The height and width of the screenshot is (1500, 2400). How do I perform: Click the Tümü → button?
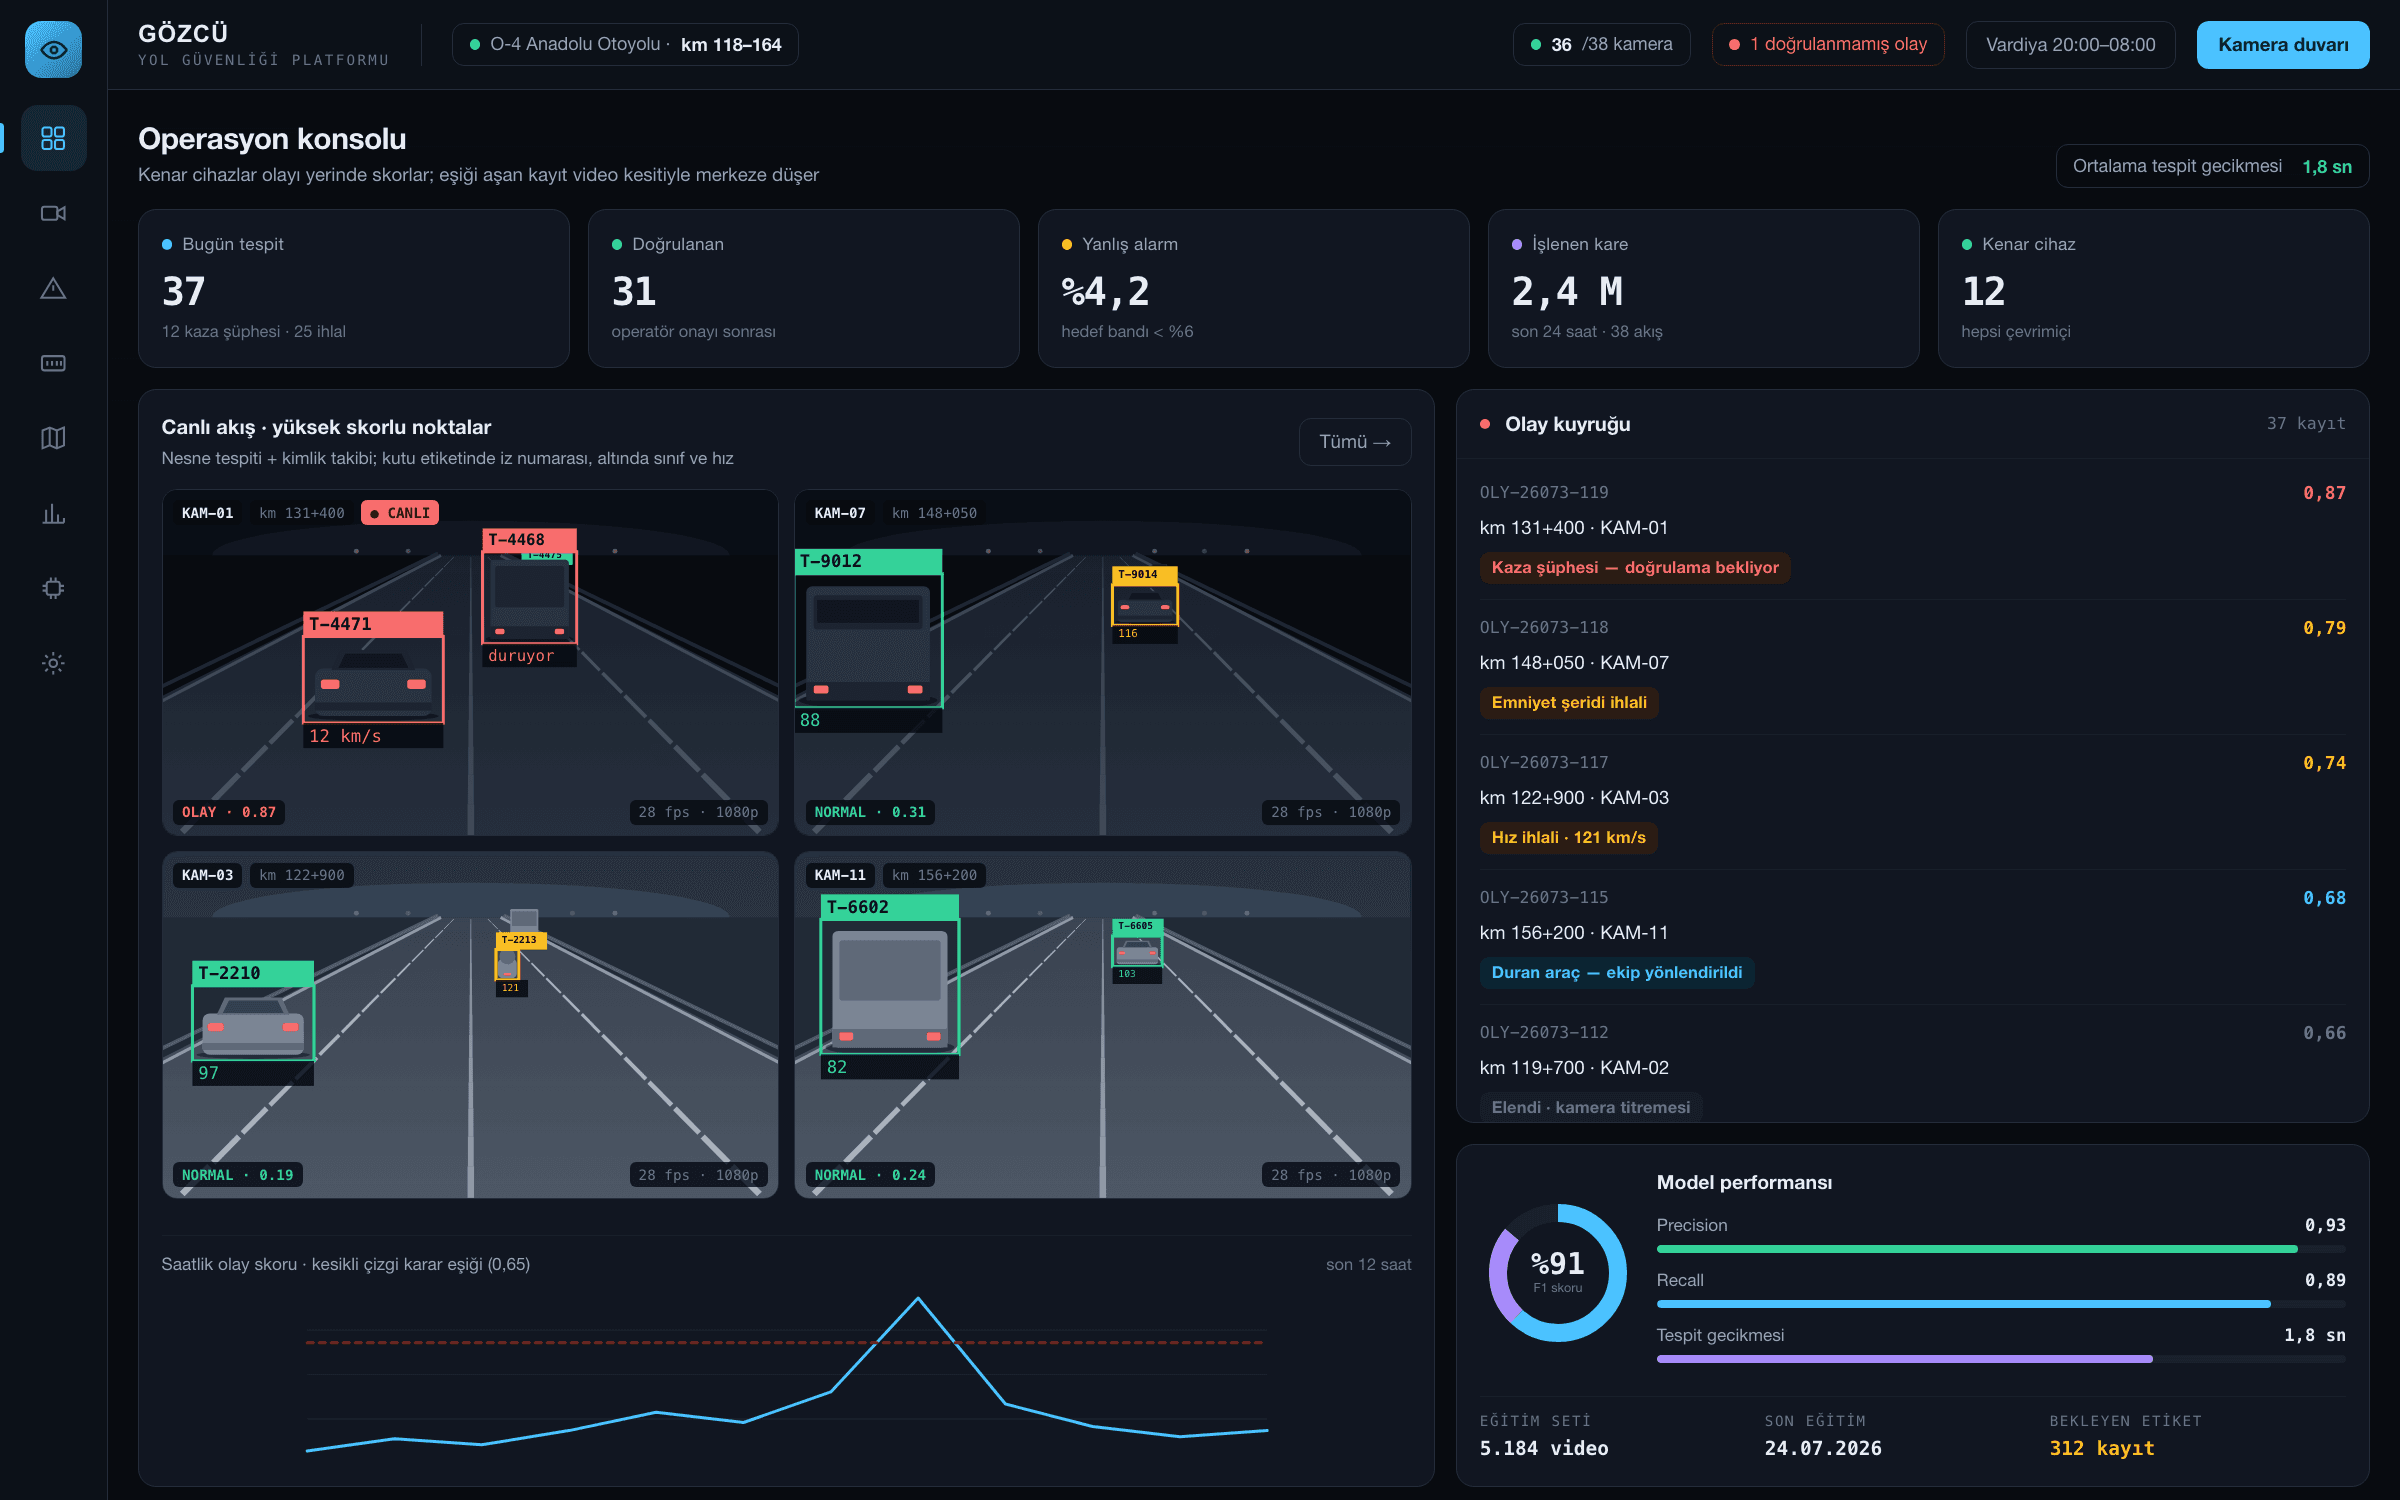tap(1355, 442)
